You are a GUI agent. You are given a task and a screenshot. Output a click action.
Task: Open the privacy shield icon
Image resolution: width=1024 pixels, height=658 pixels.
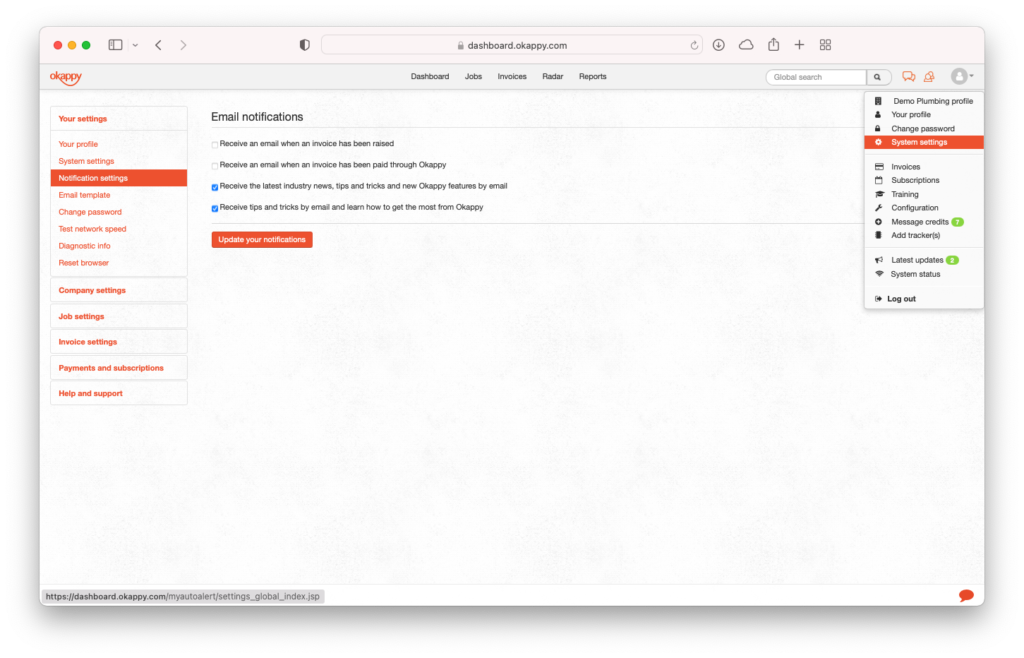(304, 45)
